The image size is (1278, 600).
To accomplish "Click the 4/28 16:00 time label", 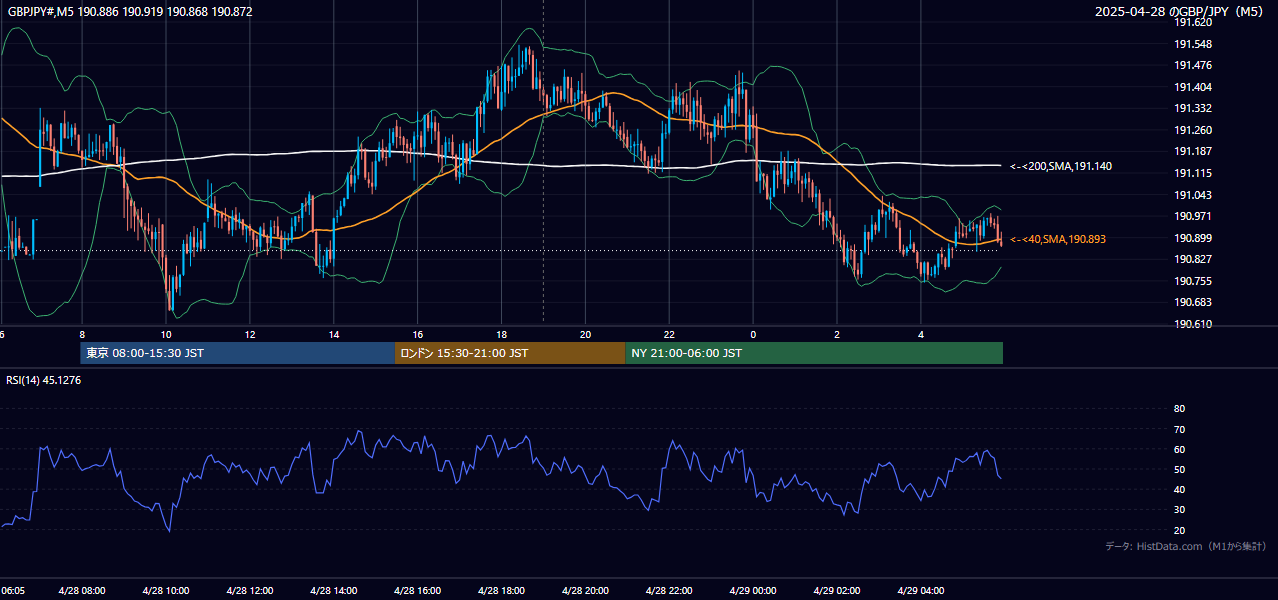I will (418, 591).
